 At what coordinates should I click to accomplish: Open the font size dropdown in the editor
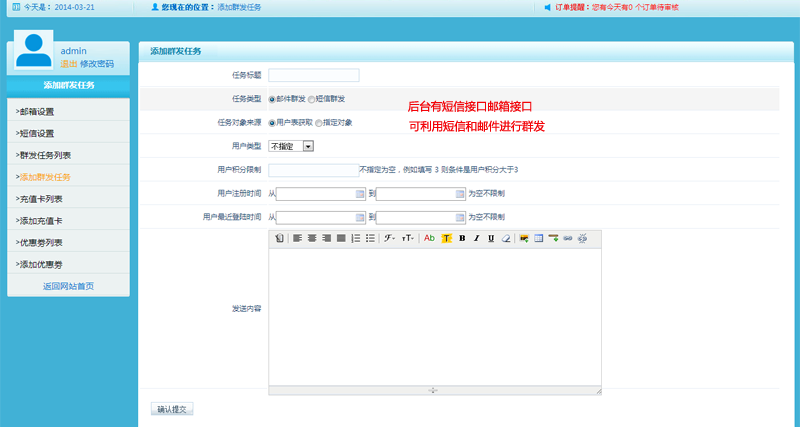(x=408, y=238)
